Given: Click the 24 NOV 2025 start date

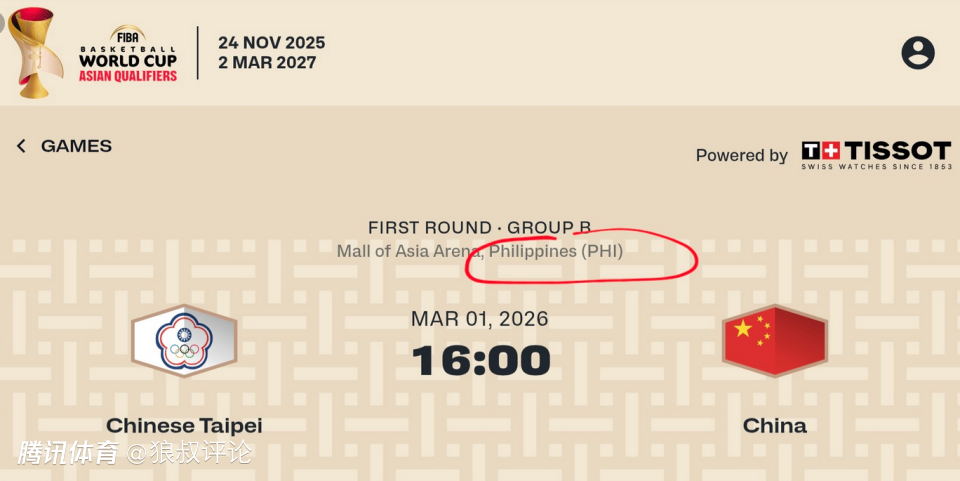Looking at the screenshot, I should pyautogui.click(x=271, y=43).
